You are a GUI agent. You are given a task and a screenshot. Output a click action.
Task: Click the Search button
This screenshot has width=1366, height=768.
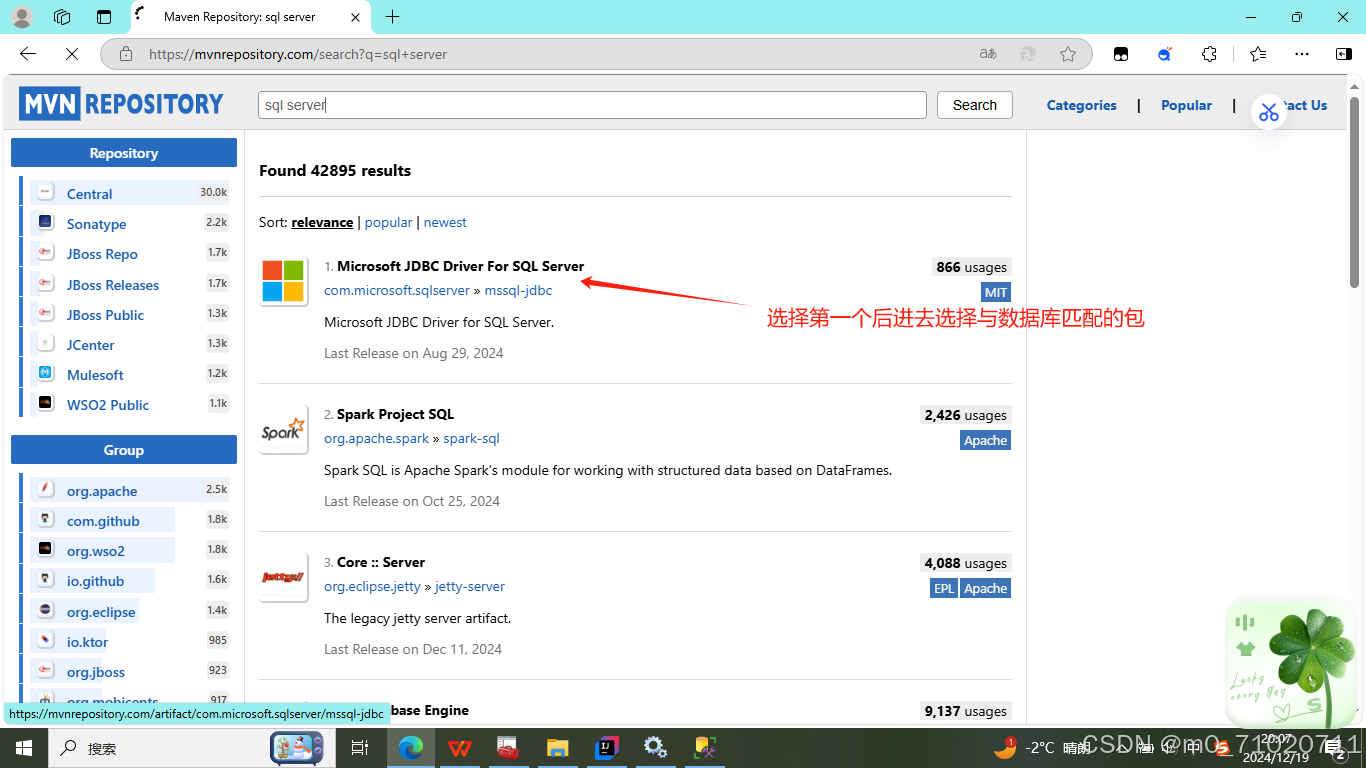point(975,105)
